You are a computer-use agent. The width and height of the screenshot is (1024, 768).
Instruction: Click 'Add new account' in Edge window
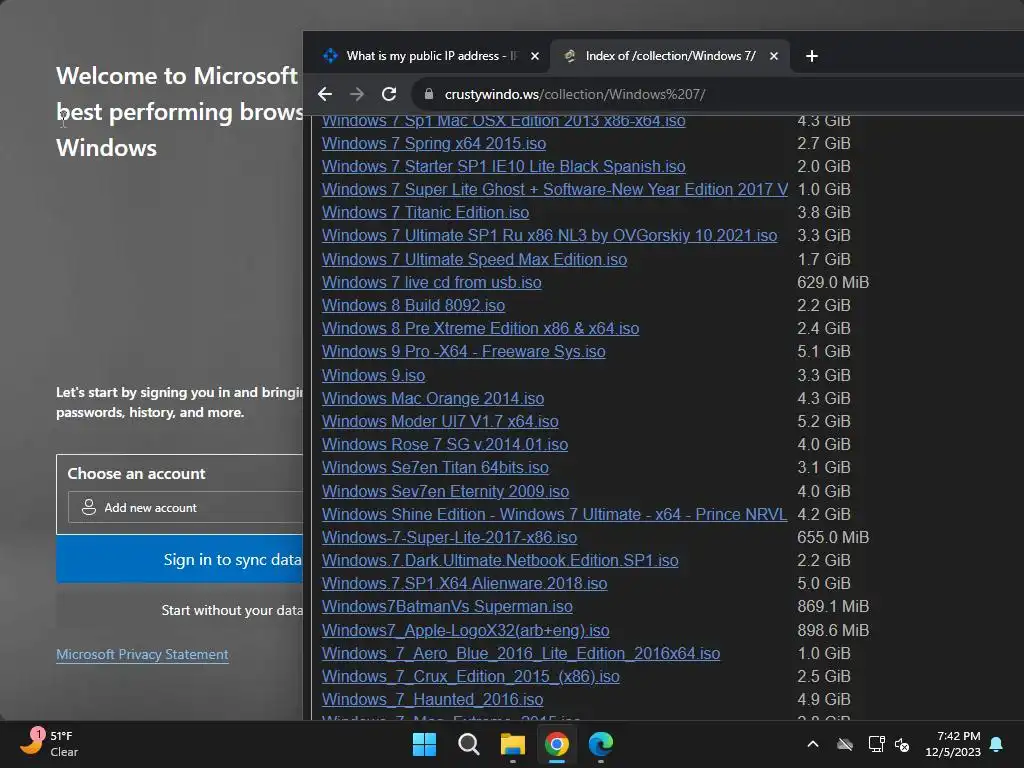point(185,507)
